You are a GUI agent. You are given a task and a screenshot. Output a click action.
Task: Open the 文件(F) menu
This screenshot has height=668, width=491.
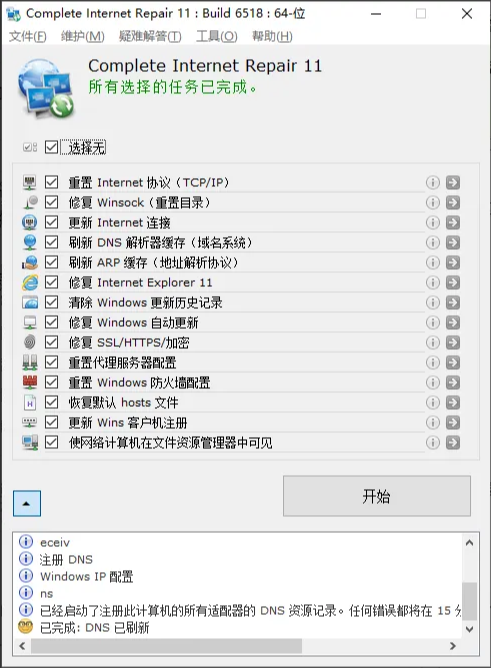(28, 36)
